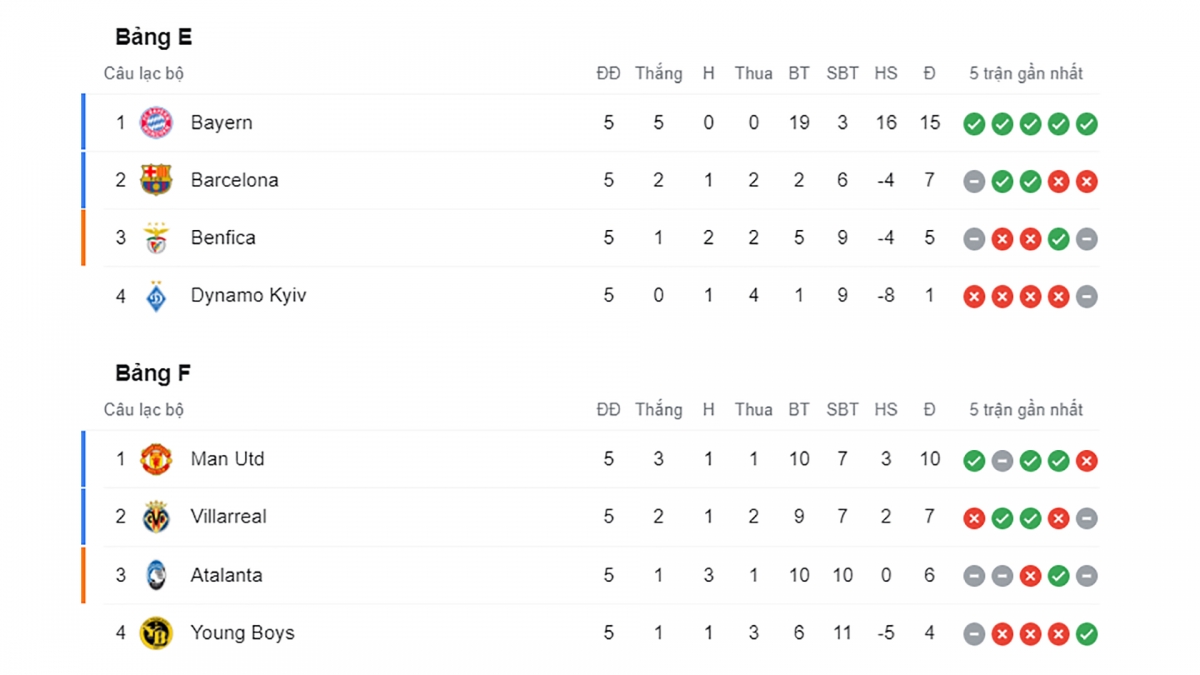Screen dimensions: 1200x675
Task: Click the Câu lạc bộ header in Bảng F
Action: pyautogui.click(x=144, y=410)
